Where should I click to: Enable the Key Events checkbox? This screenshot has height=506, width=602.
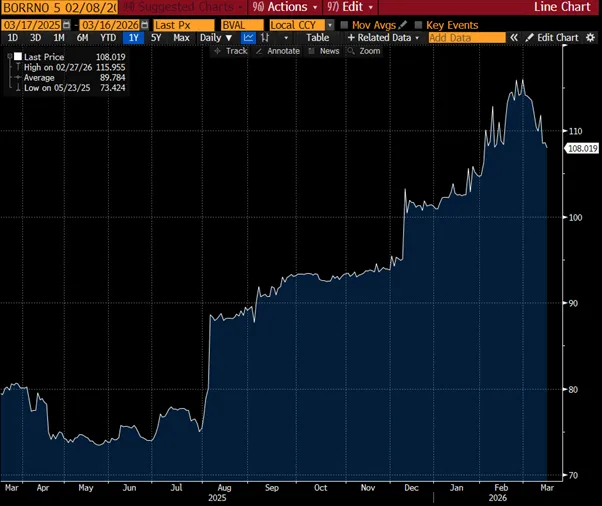(419, 24)
